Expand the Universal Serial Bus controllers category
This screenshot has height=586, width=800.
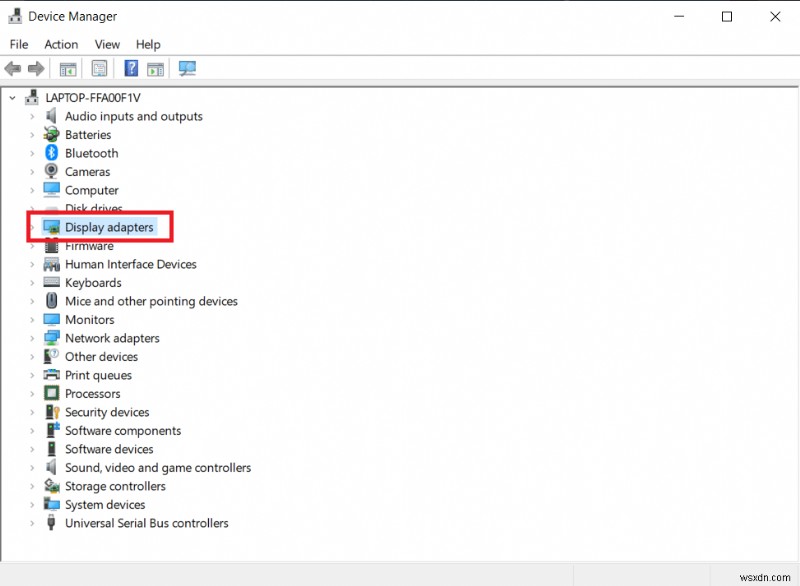[x=31, y=523]
